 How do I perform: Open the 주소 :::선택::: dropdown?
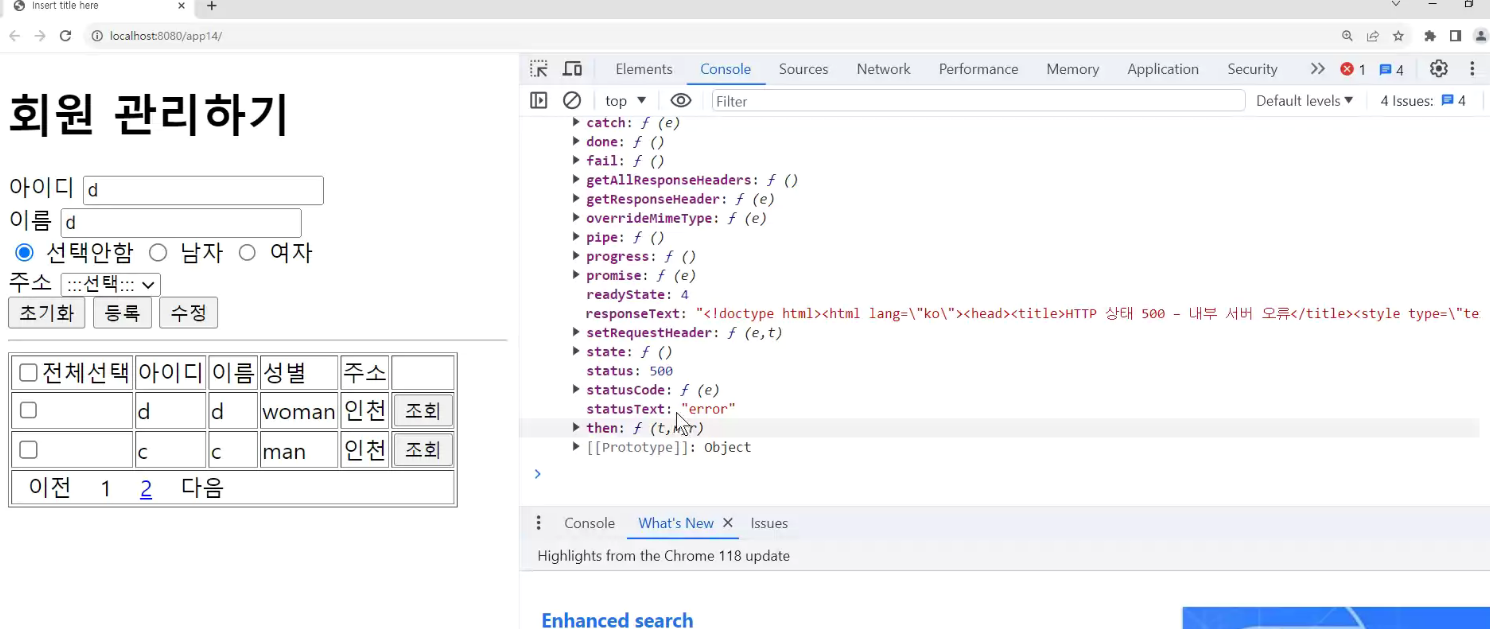[111, 285]
